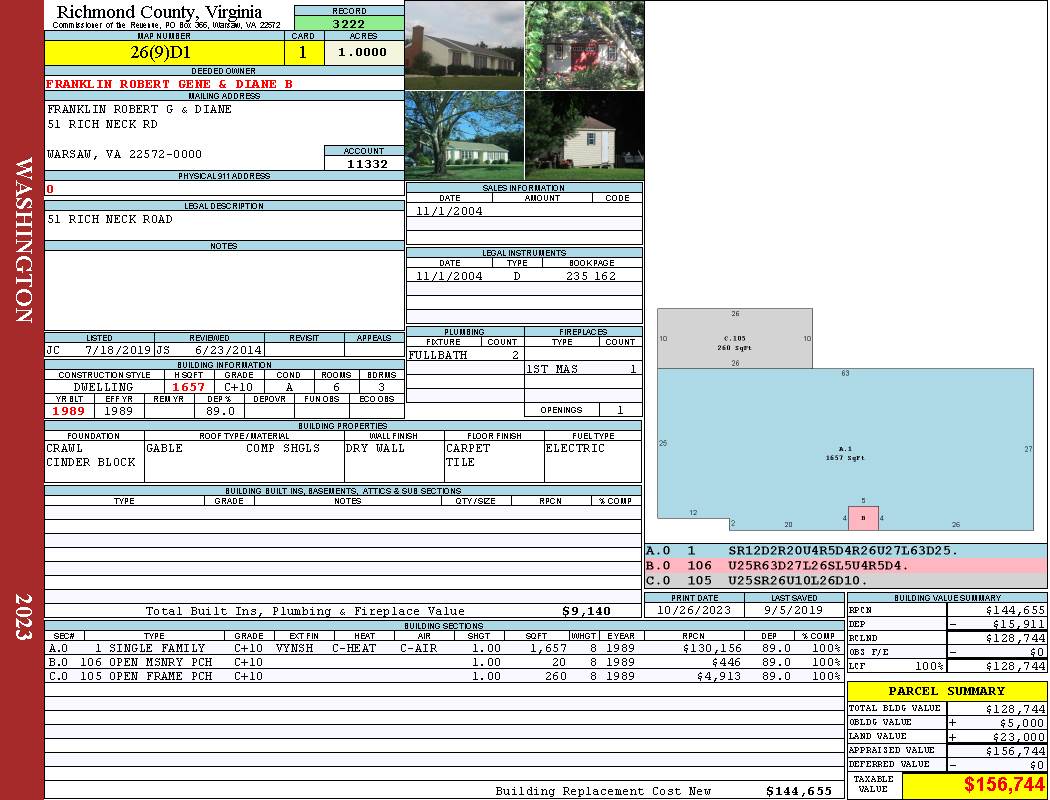Select the A.0 single family building section row
The height and width of the screenshot is (800, 1050).
(443, 648)
